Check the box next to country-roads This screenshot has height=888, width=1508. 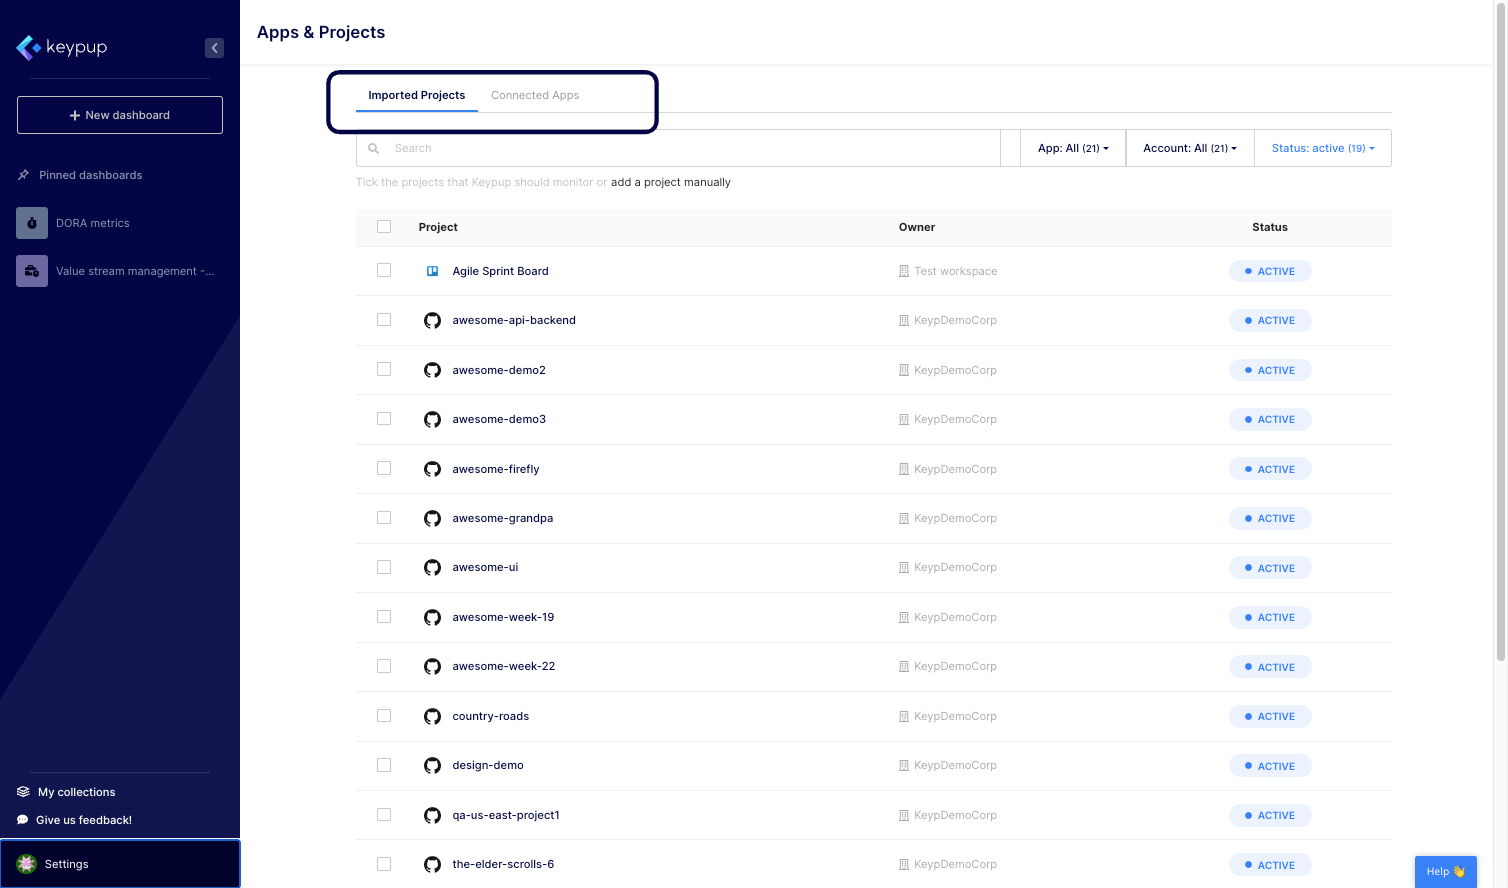[x=384, y=715]
